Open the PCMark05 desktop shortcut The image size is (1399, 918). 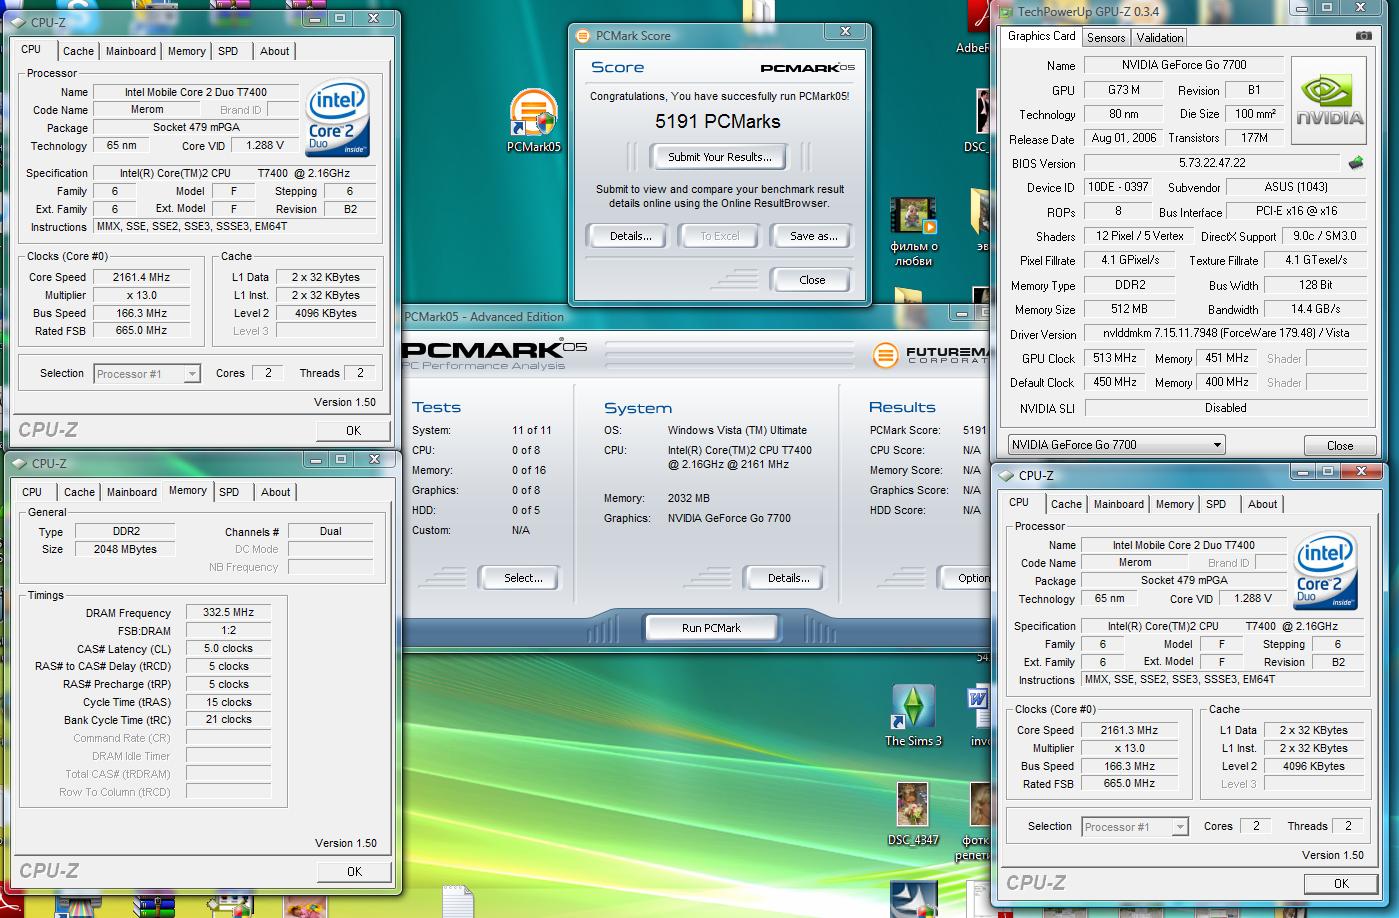click(x=533, y=121)
